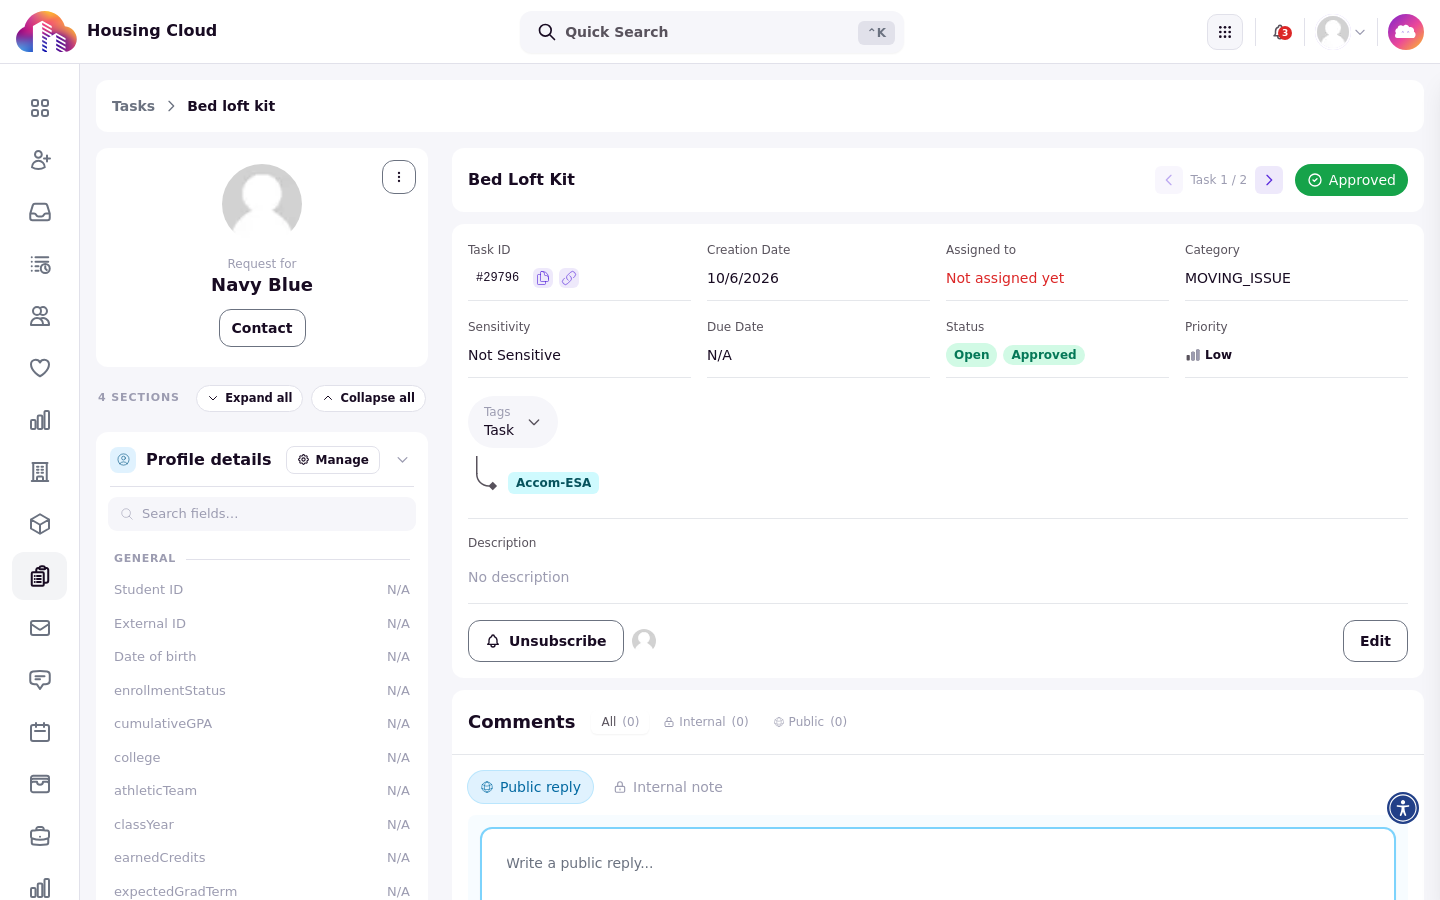Open the dashboard grid icon in sidebar
The image size is (1440, 900).
[40, 108]
